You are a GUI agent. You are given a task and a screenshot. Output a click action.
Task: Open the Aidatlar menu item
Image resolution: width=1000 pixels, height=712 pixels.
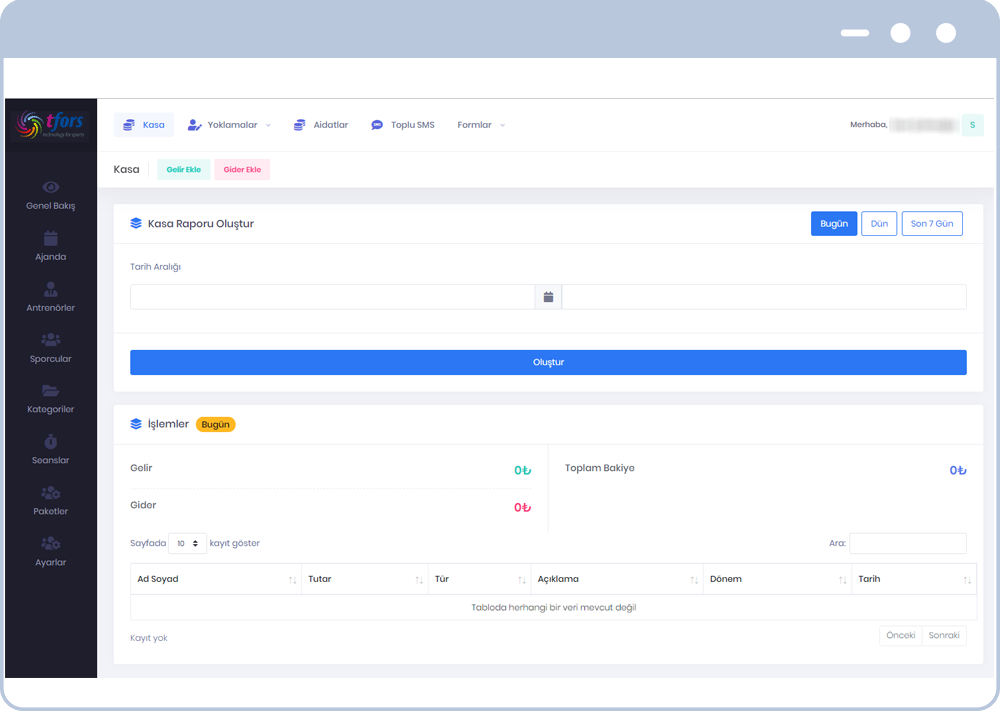pyautogui.click(x=321, y=125)
